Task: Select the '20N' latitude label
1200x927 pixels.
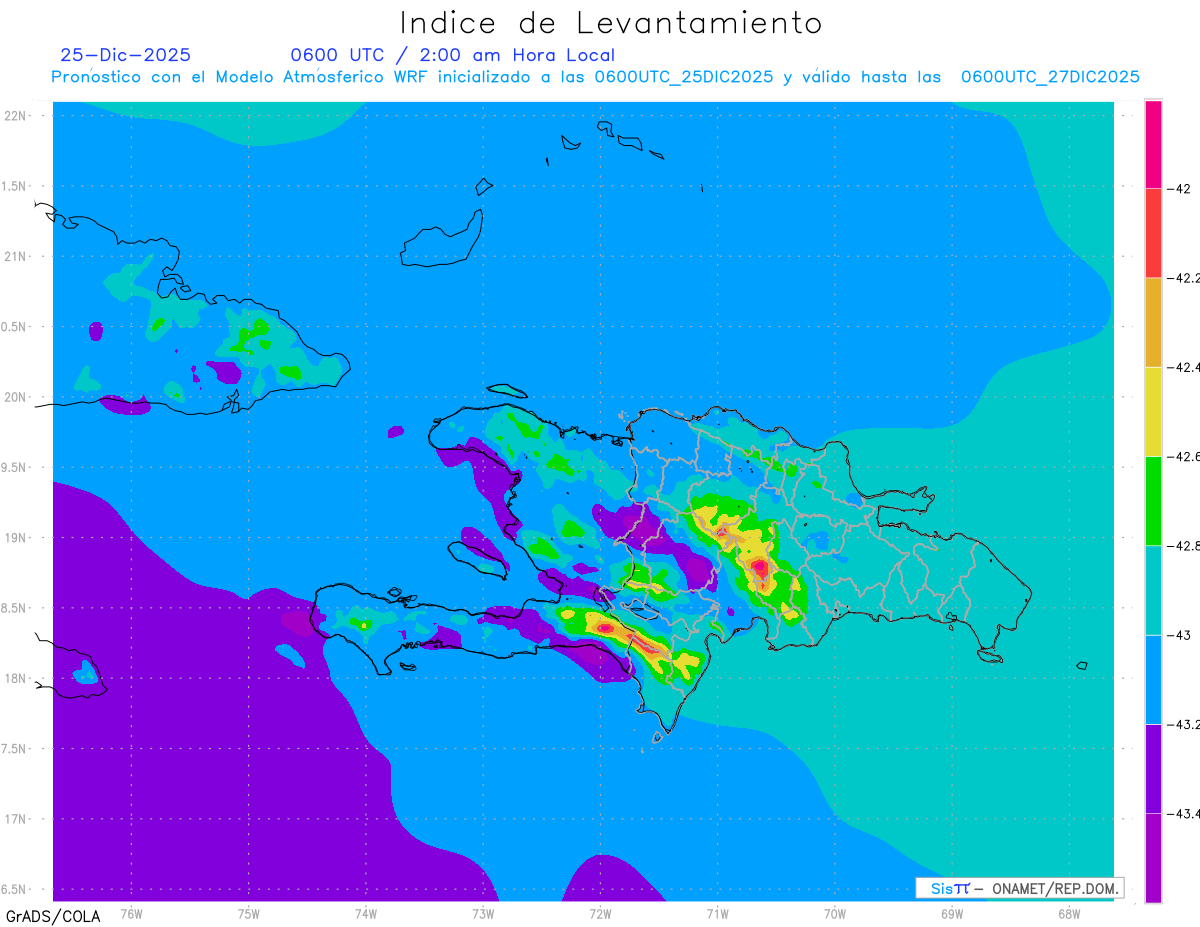Action: pyautogui.click(x=16, y=397)
